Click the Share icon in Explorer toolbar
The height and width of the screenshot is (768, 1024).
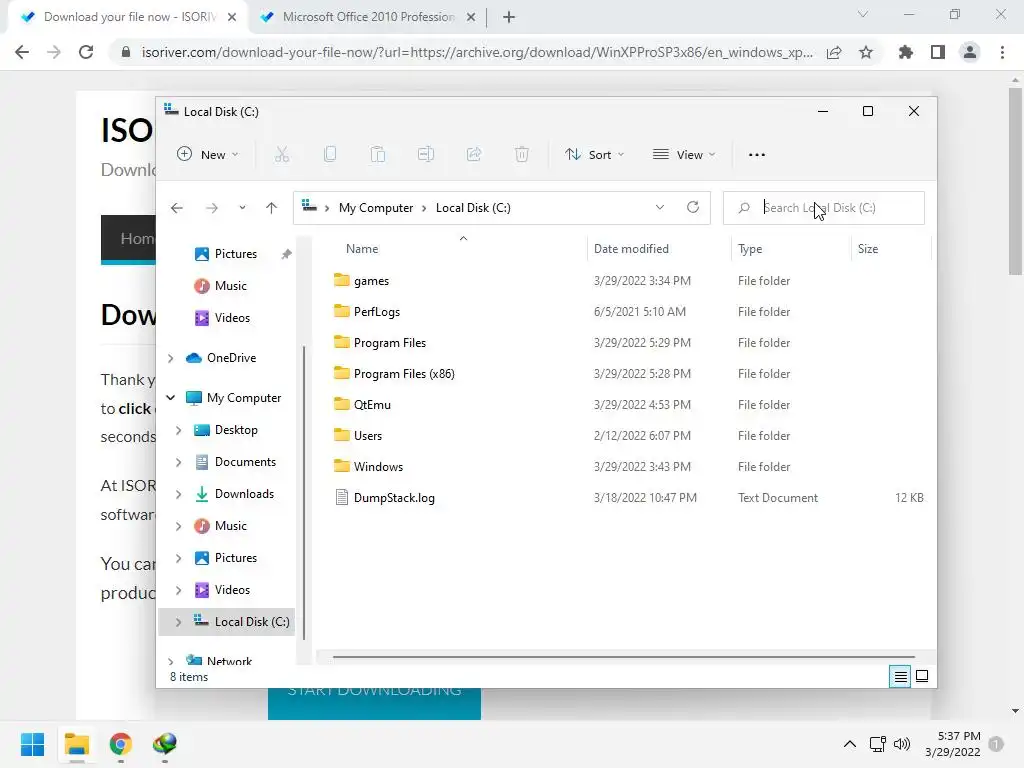pyautogui.click(x=473, y=155)
